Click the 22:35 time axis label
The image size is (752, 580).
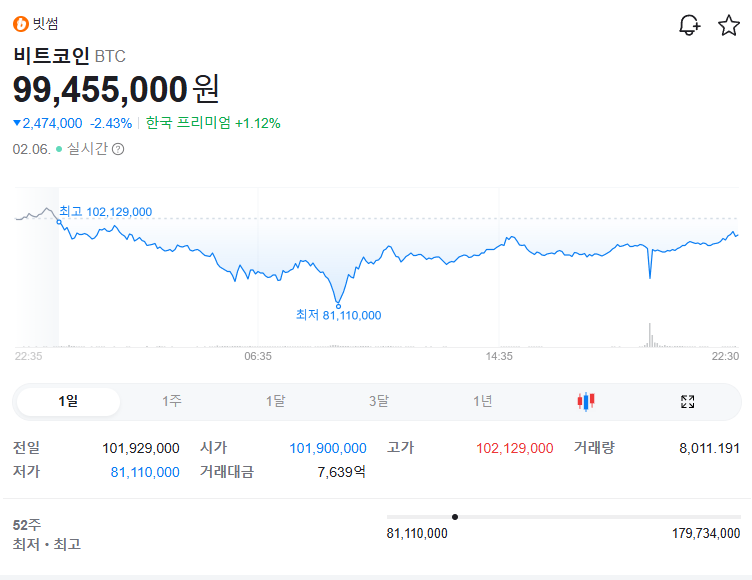(28, 356)
